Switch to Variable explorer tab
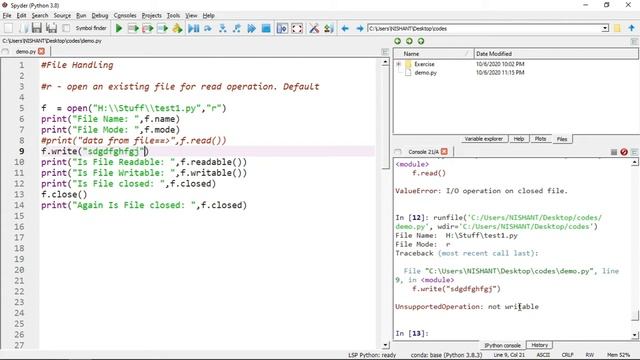The height and width of the screenshot is (360, 640). pyautogui.click(x=484, y=139)
